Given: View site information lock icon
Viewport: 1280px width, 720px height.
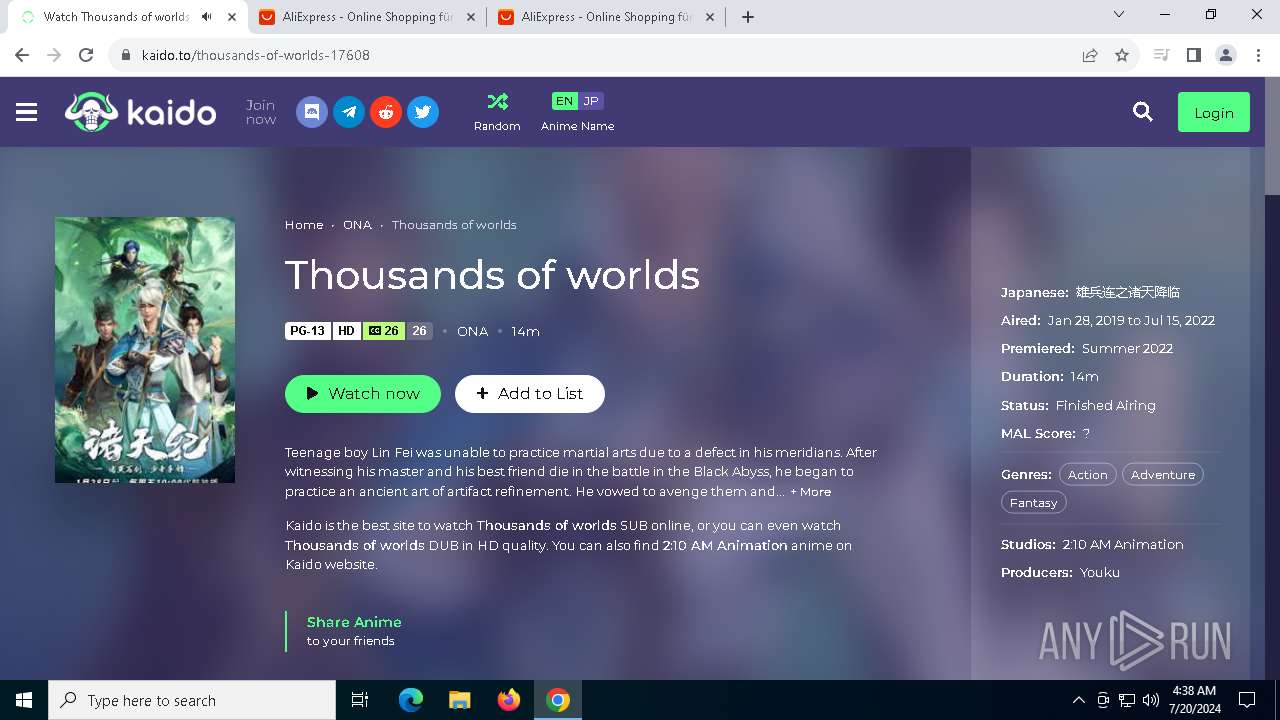Looking at the screenshot, I should [x=126, y=55].
